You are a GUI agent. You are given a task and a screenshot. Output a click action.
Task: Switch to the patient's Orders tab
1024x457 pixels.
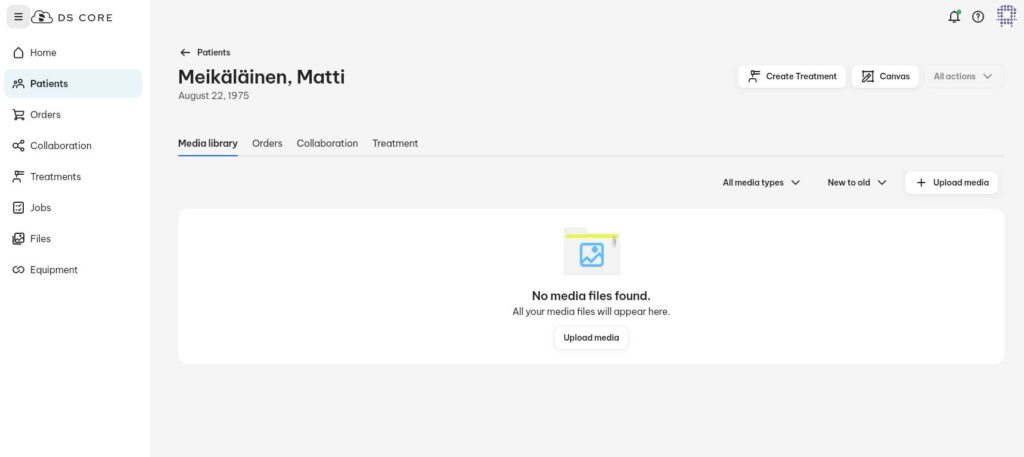point(267,144)
